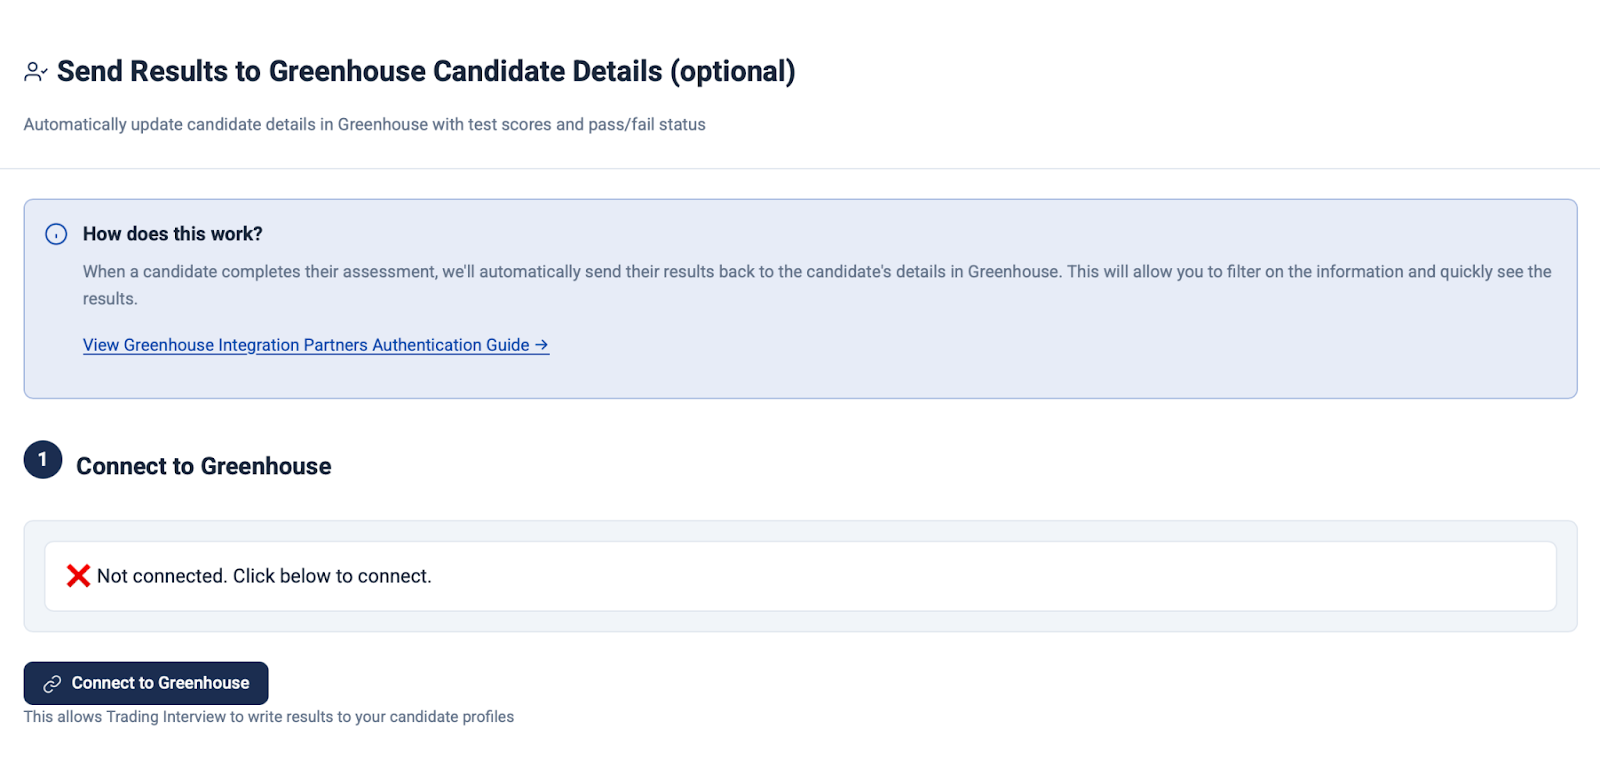Click the word 'results.' on the description's second line
Viewport: 1600px width, 780px height.
pos(110,299)
